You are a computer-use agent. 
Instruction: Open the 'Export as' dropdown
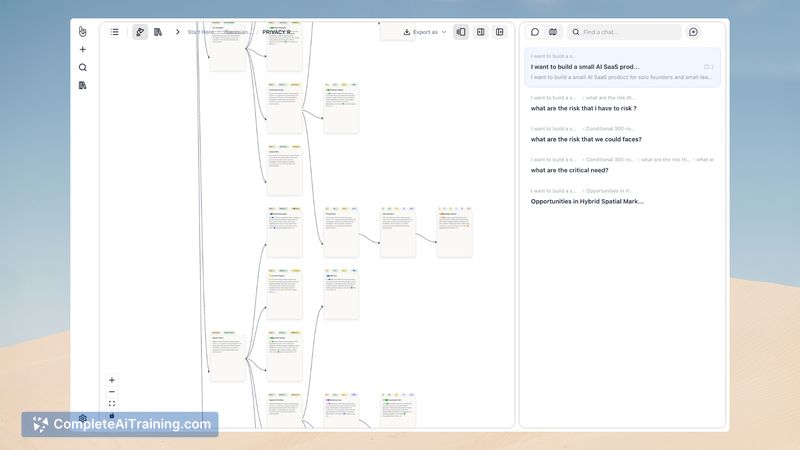tap(424, 32)
